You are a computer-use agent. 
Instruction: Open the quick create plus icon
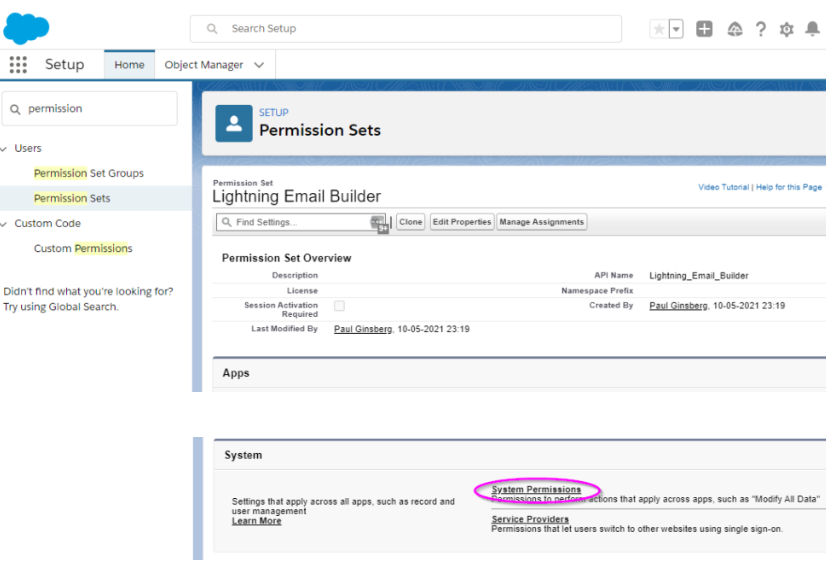(x=704, y=29)
